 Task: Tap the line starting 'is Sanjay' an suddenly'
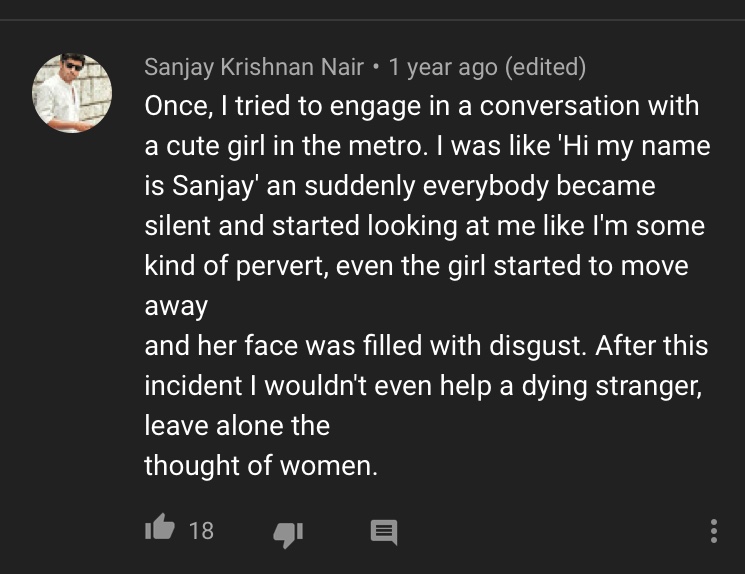tap(400, 186)
